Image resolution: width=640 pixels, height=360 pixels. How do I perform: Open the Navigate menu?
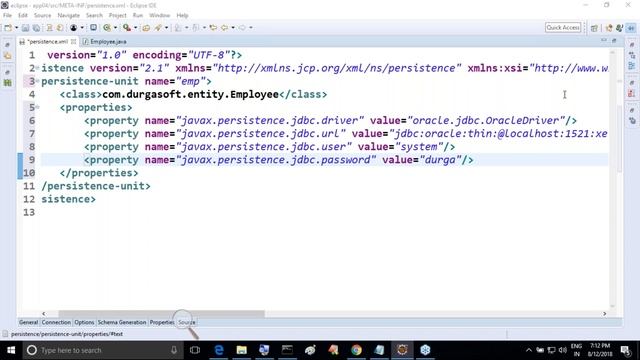point(69,16)
